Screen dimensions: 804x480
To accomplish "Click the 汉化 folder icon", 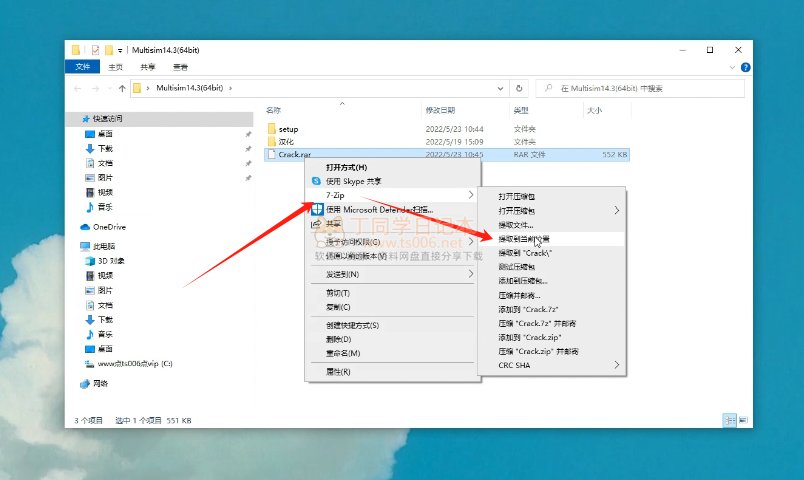I will click(x=272, y=142).
